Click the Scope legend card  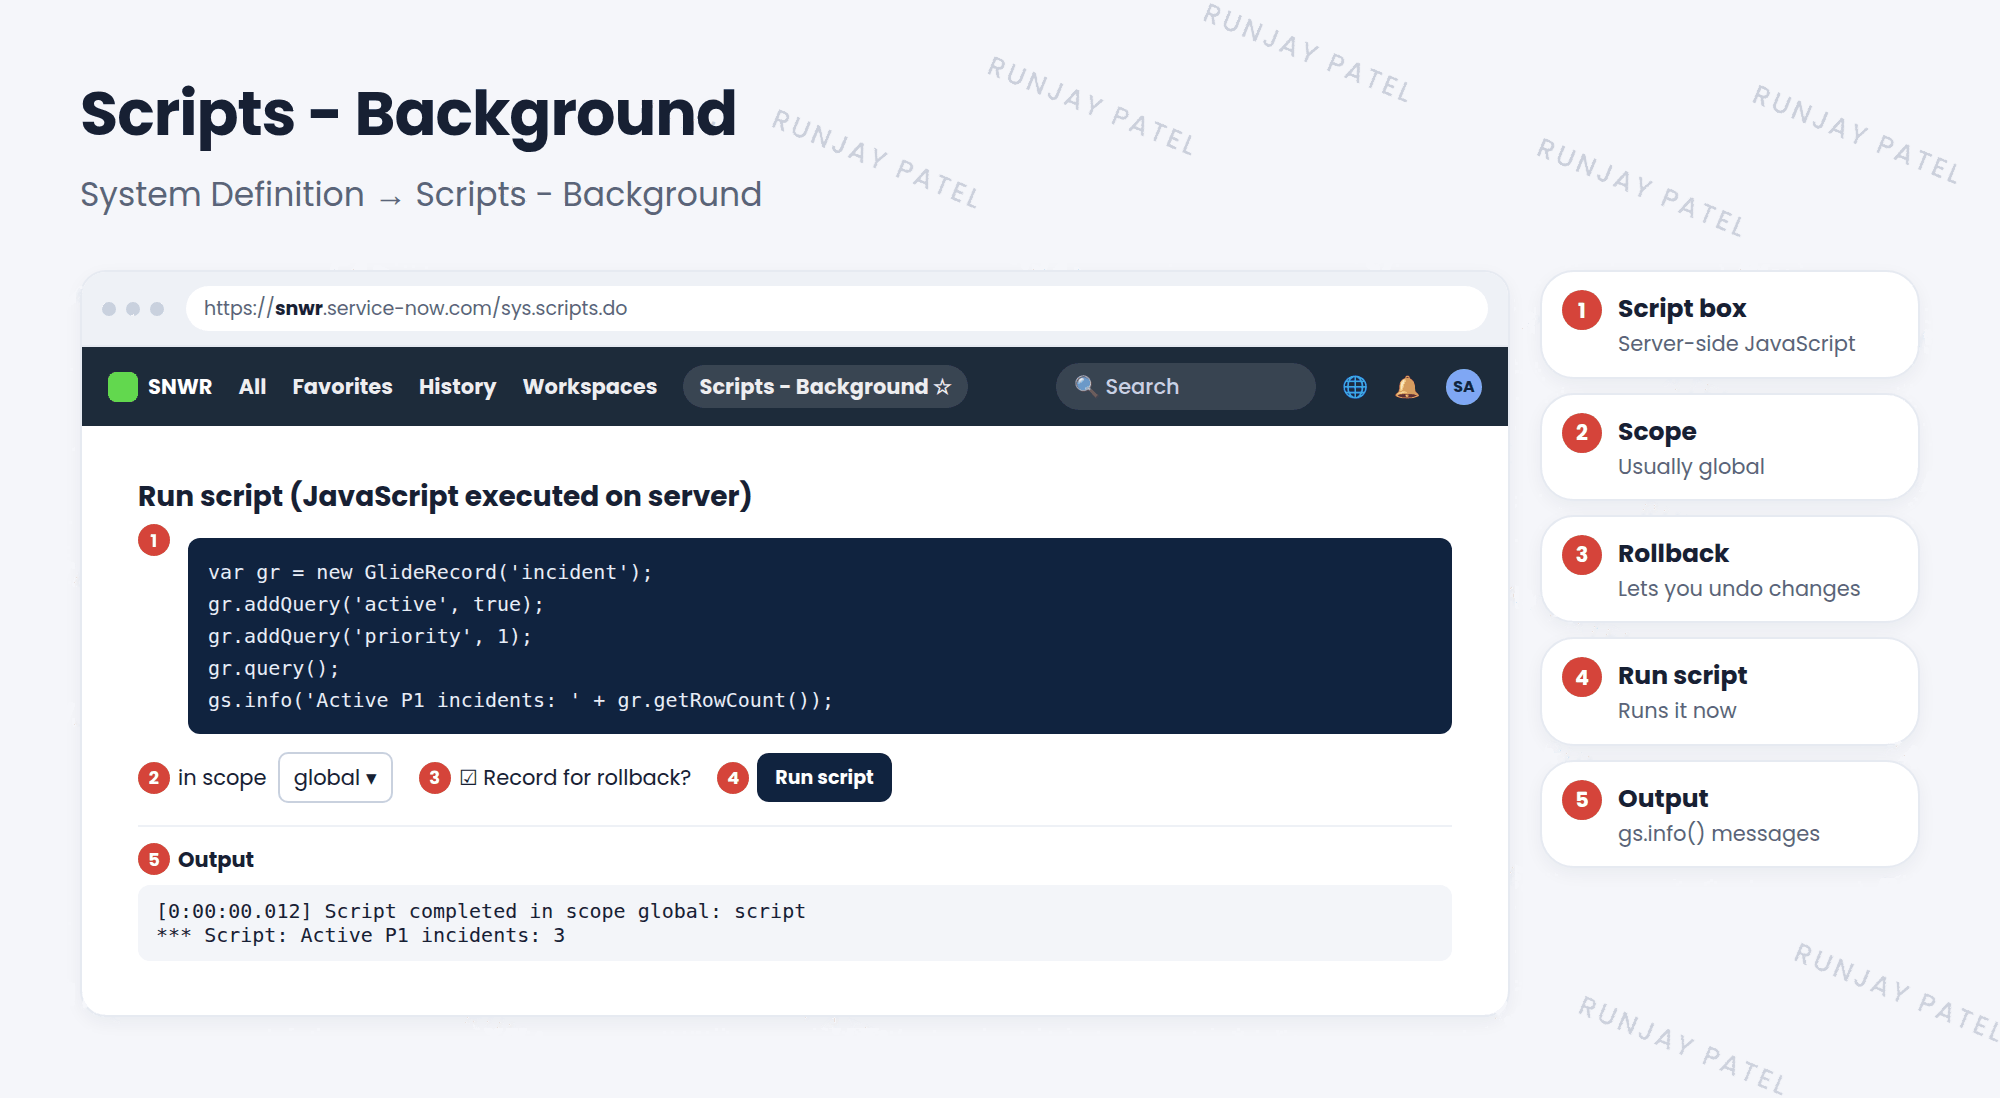coord(1729,447)
